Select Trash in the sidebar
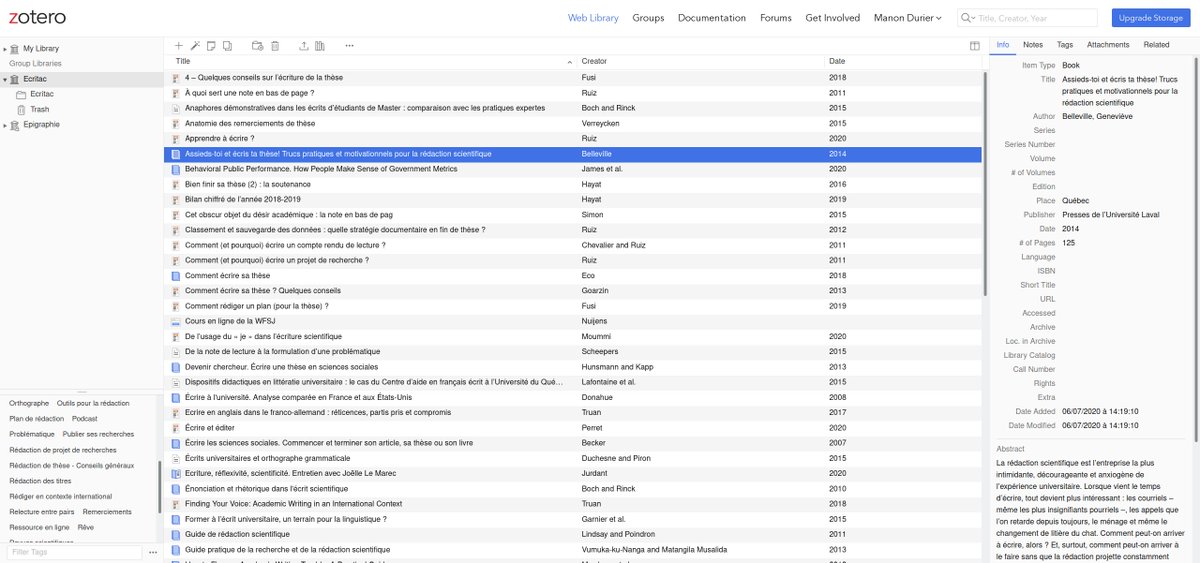The image size is (1200, 563). click(x=81, y=109)
